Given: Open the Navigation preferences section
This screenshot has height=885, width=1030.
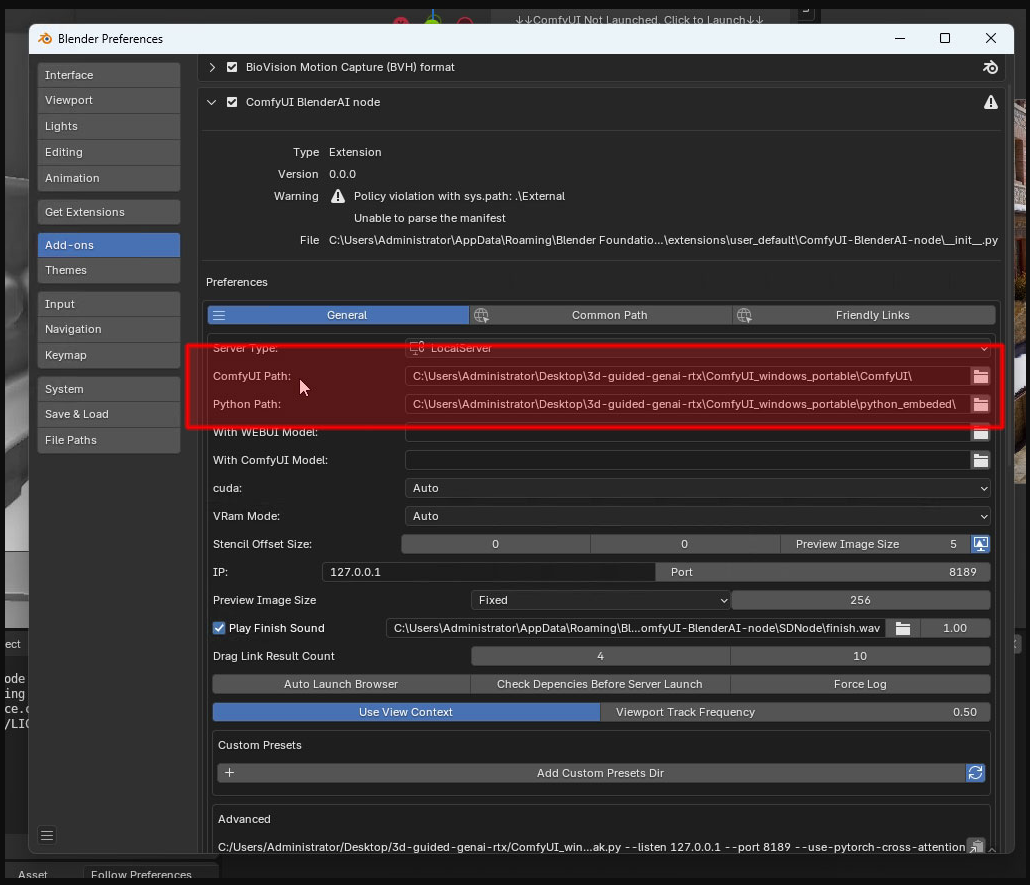Looking at the screenshot, I should (108, 329).
